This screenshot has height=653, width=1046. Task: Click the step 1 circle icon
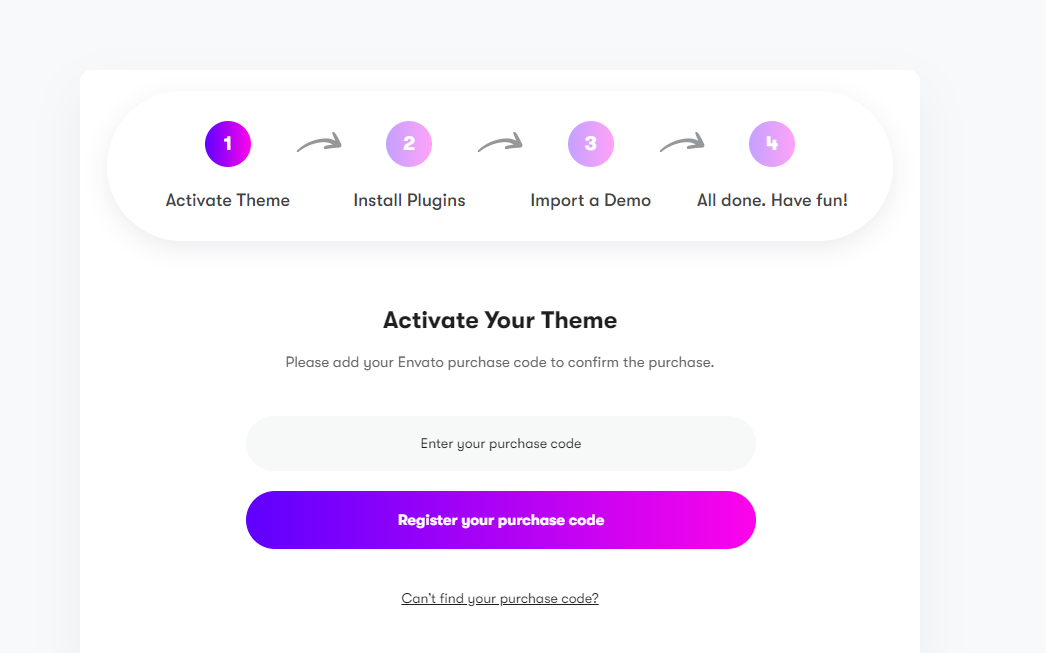228,144
